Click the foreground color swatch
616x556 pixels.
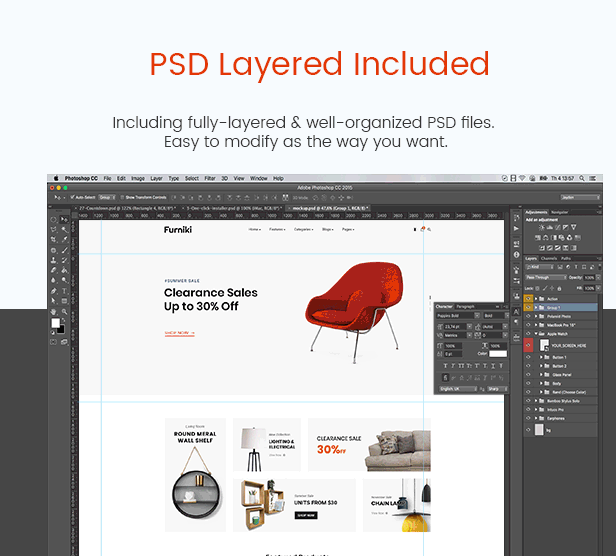tap(55, 323)
